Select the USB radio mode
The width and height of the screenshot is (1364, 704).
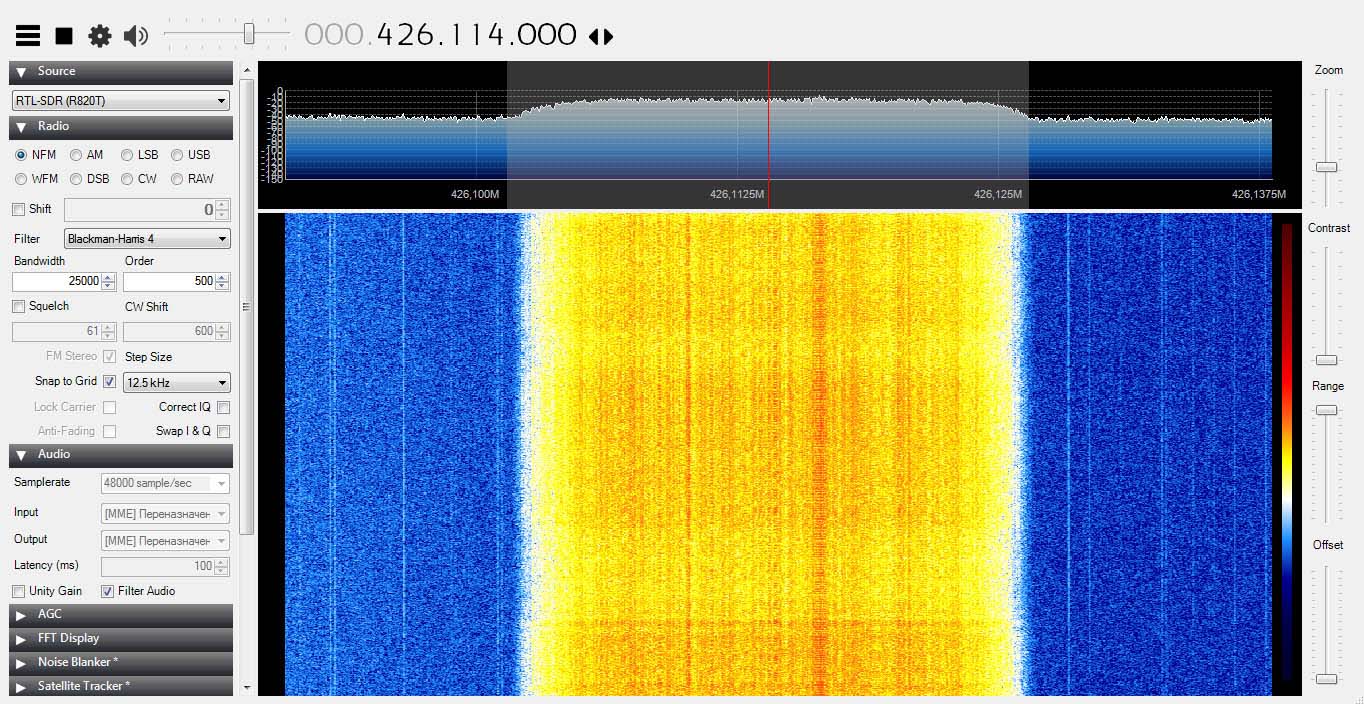[x=177, y=155]
